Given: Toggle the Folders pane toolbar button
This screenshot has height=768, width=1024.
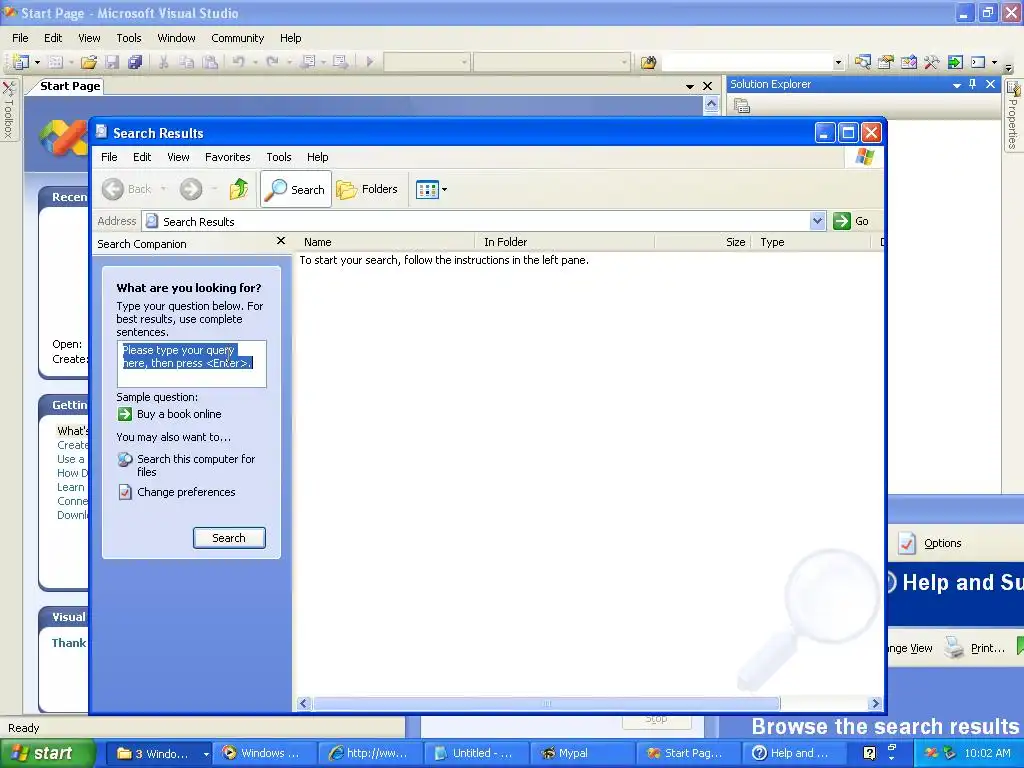Looking at the screenshot, I should click(x=367, y=189).
